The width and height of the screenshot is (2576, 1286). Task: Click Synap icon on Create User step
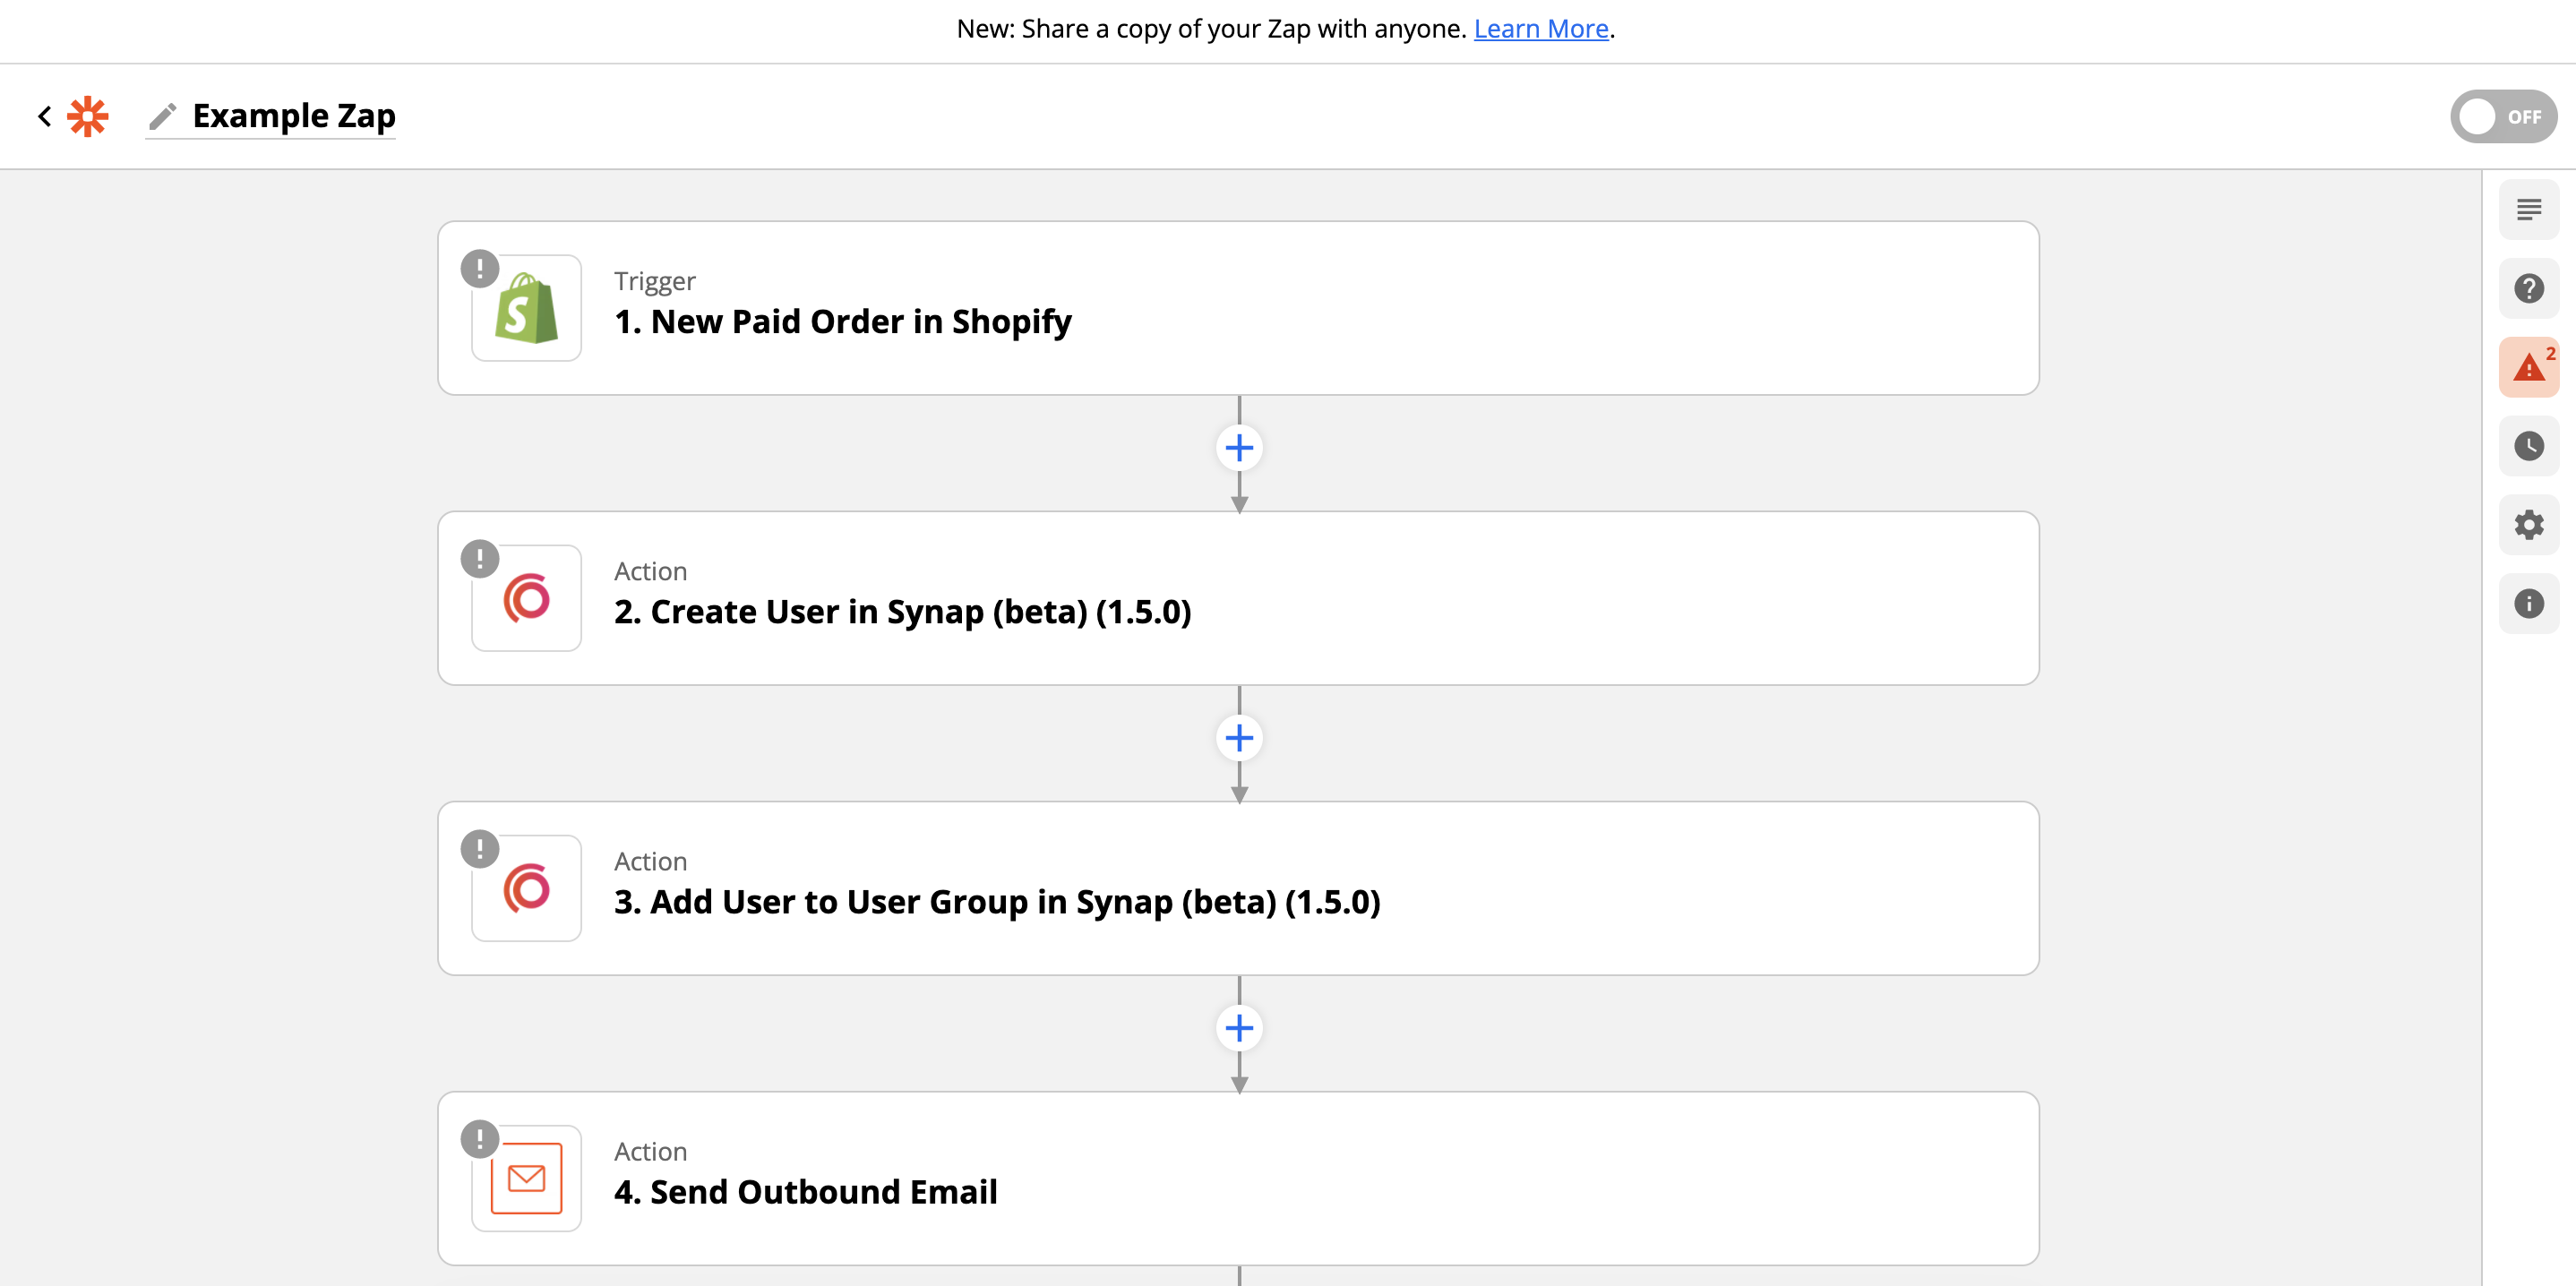coord(527,598)
